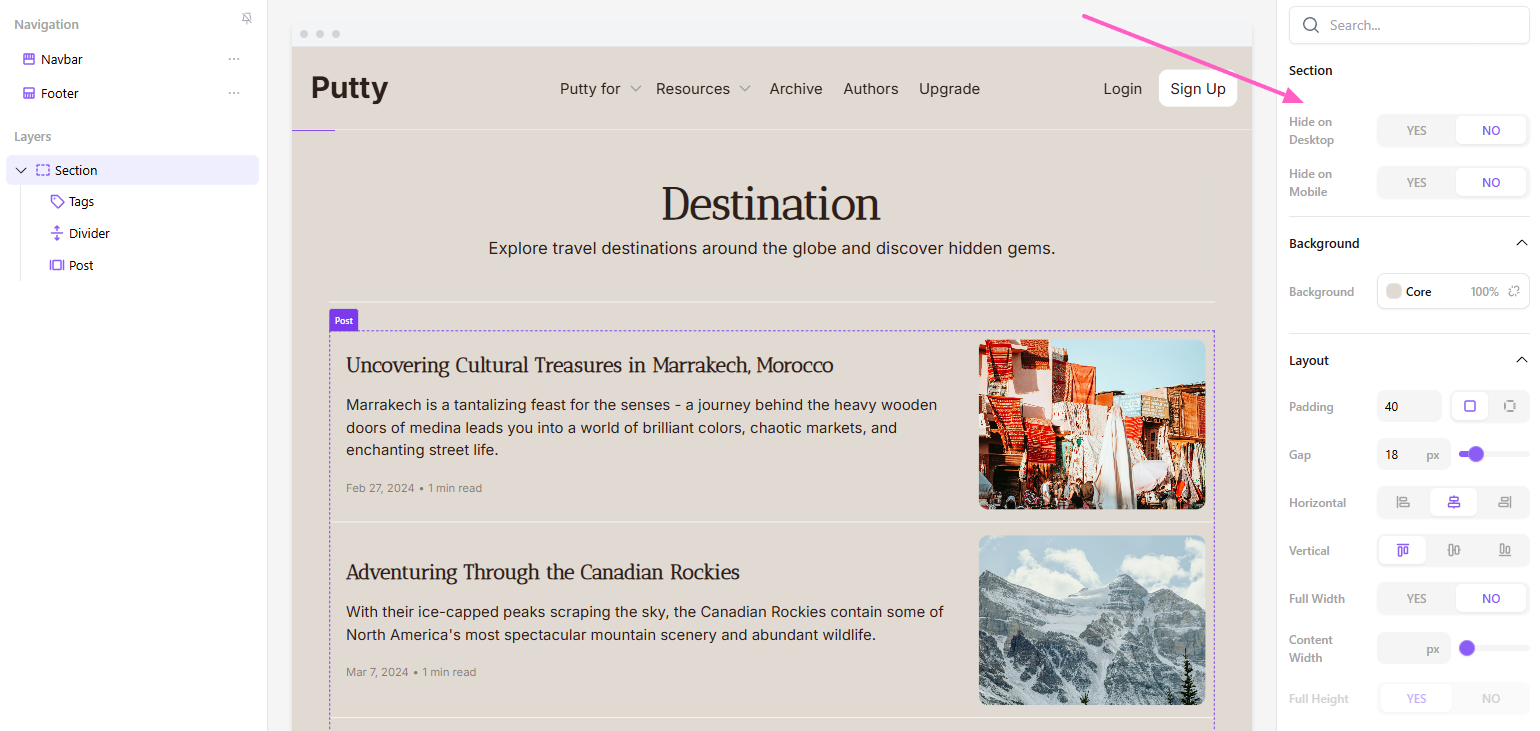Viewport: 1540px width, 731px height.
Task: Open Footer options via three-dots icon
Action: [x=234, y=93]
